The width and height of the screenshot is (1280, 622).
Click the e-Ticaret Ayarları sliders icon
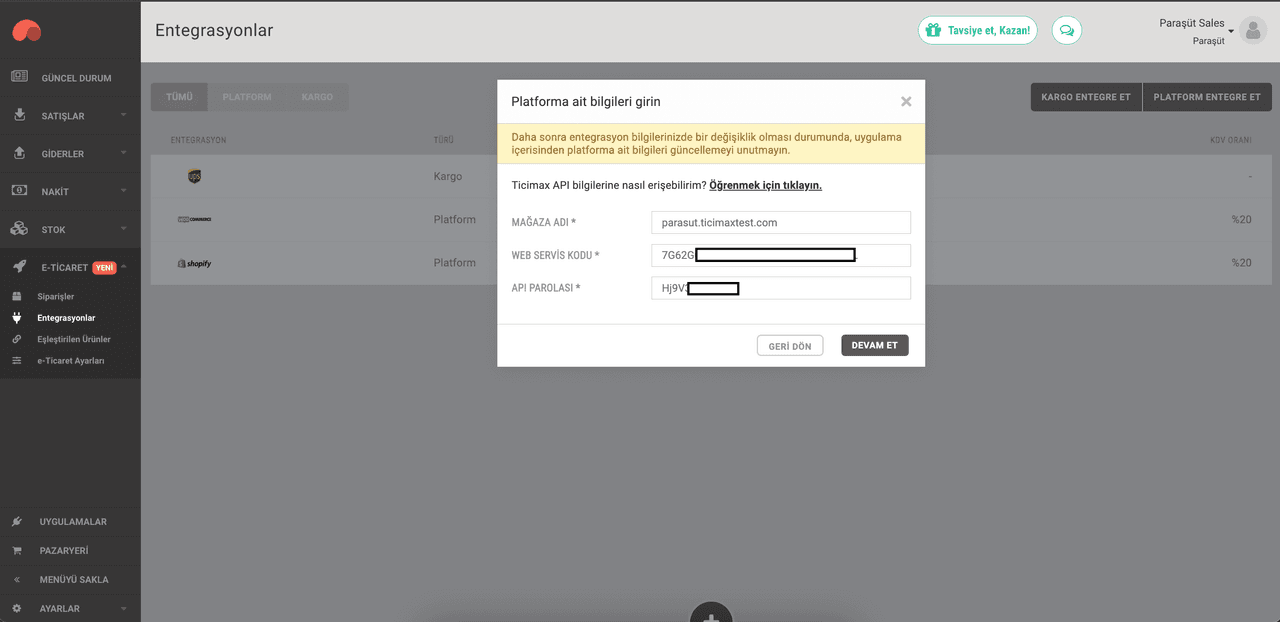click(x=16, y=360)
